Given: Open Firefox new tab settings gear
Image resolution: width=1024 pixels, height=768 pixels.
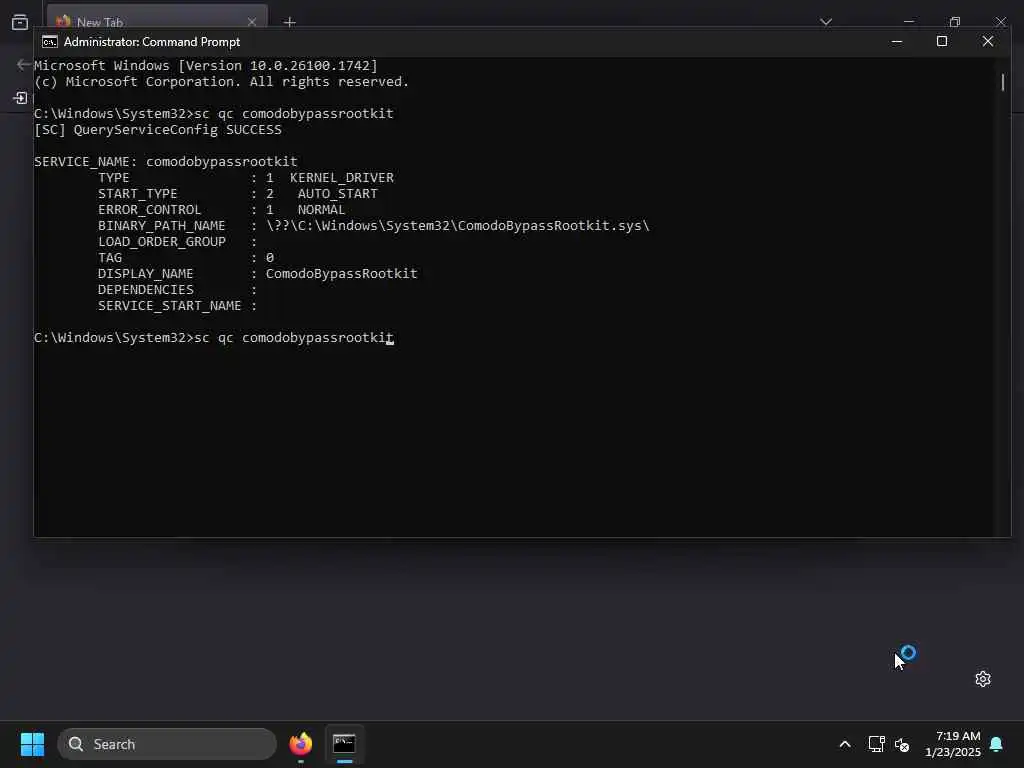Looking at the screenshot, I should (983, 679).
